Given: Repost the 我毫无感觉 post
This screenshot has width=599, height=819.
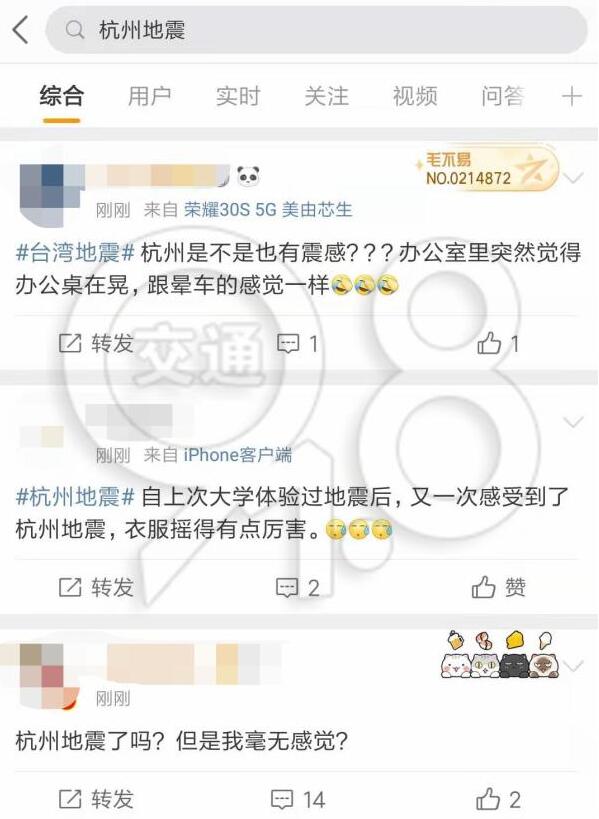Looking at the screenshot, I should tap(96, 799).
